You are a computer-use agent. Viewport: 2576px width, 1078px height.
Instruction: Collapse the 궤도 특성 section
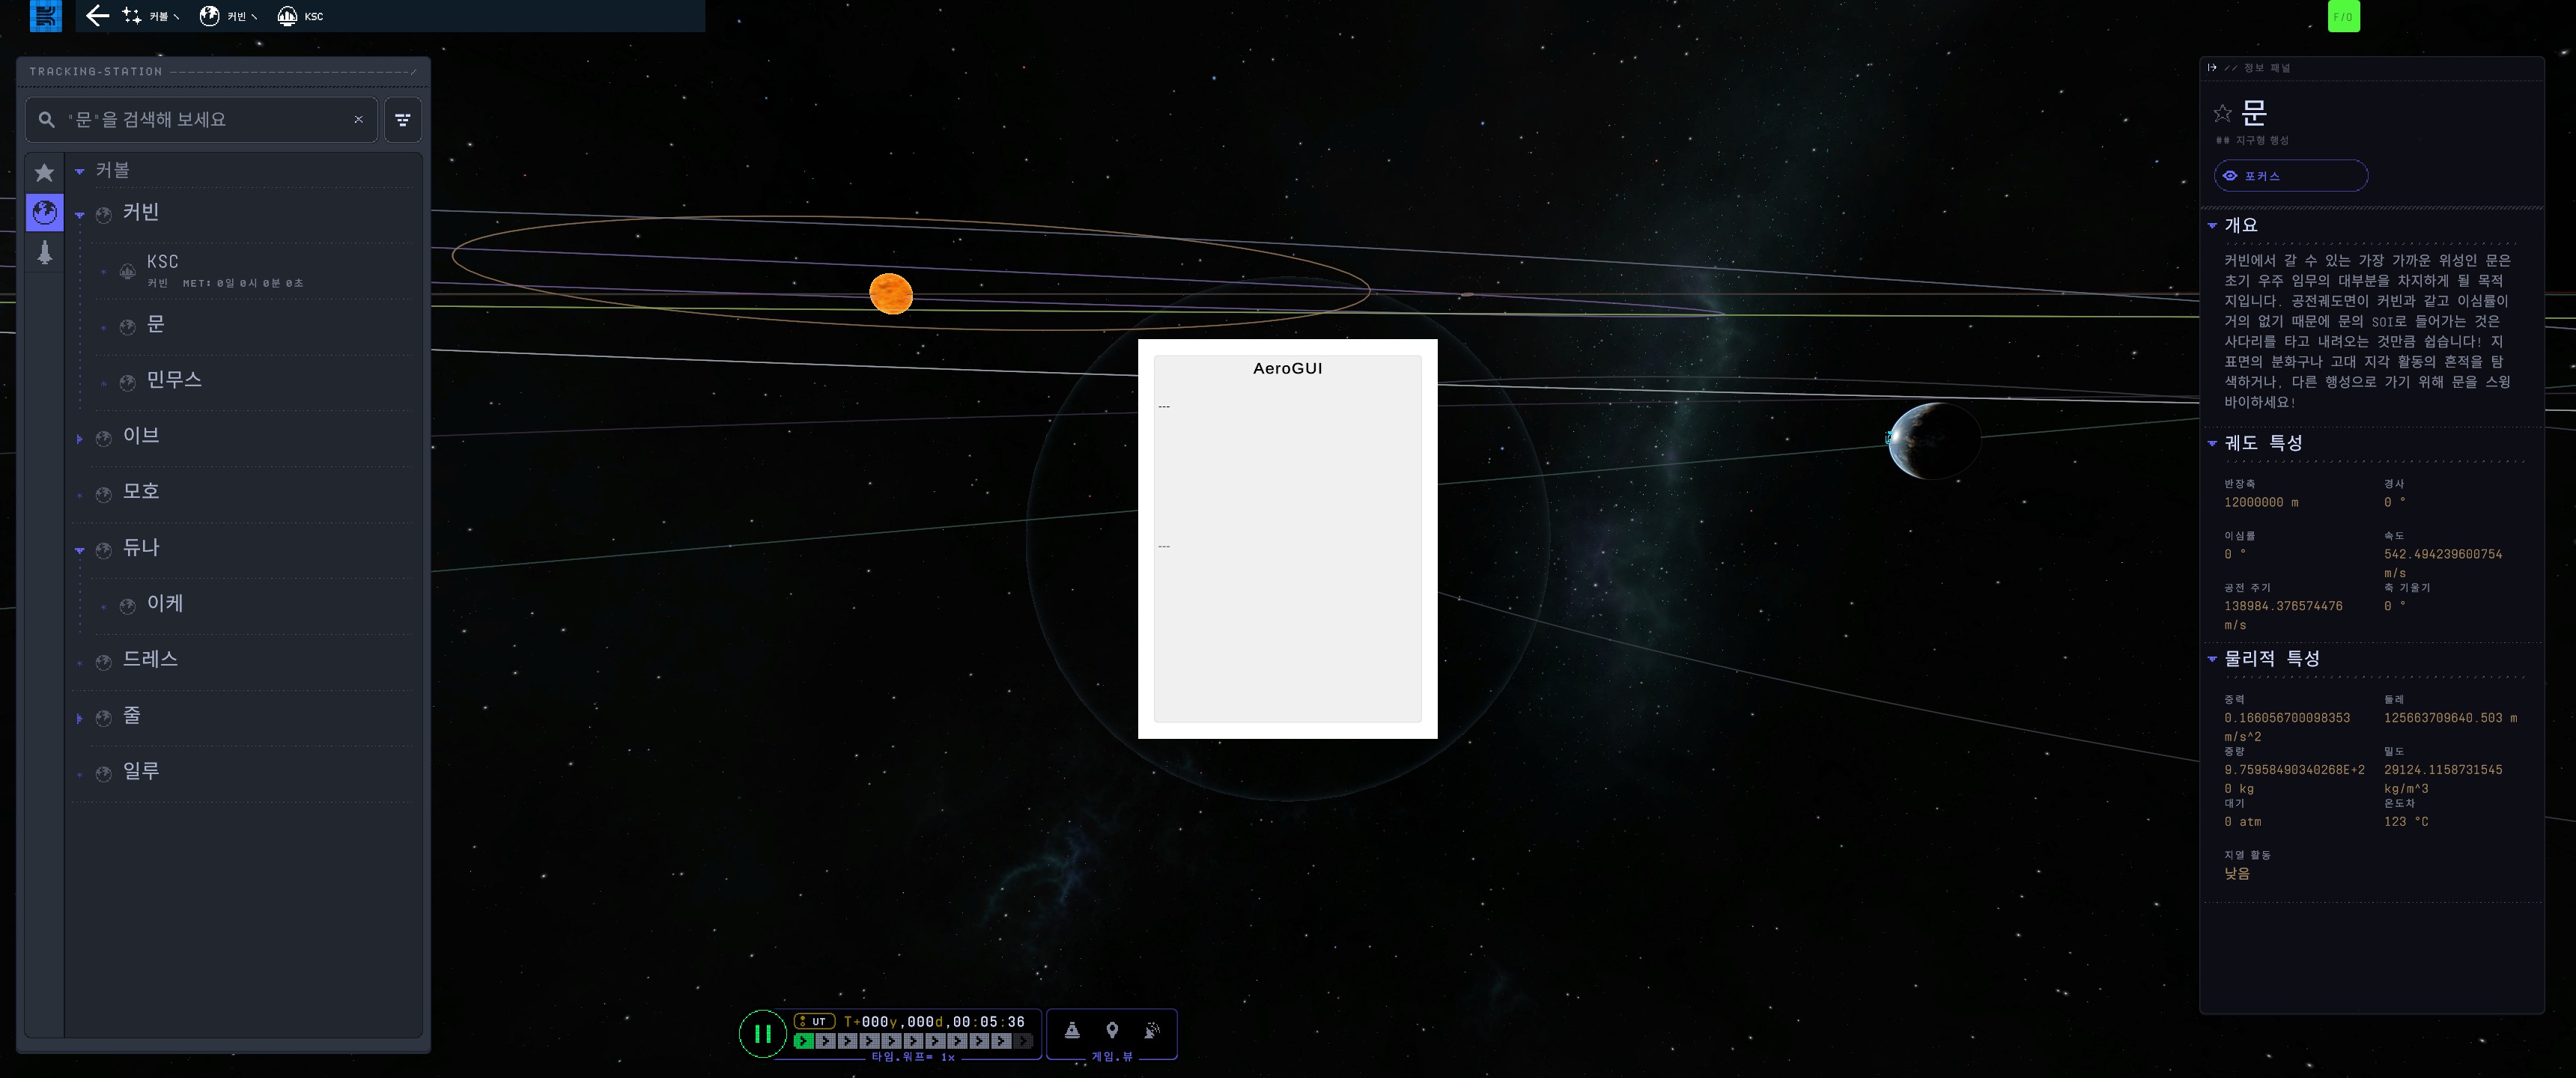[x=2212, y=443]
